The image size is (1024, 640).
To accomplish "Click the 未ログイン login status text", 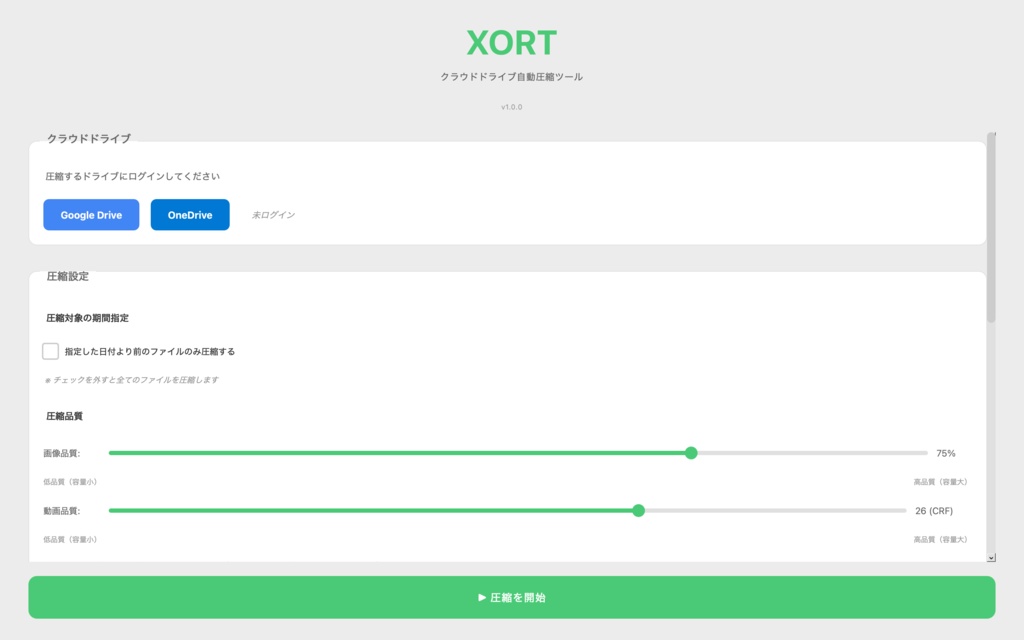I will pyautogui.click(x=276, y=214).
